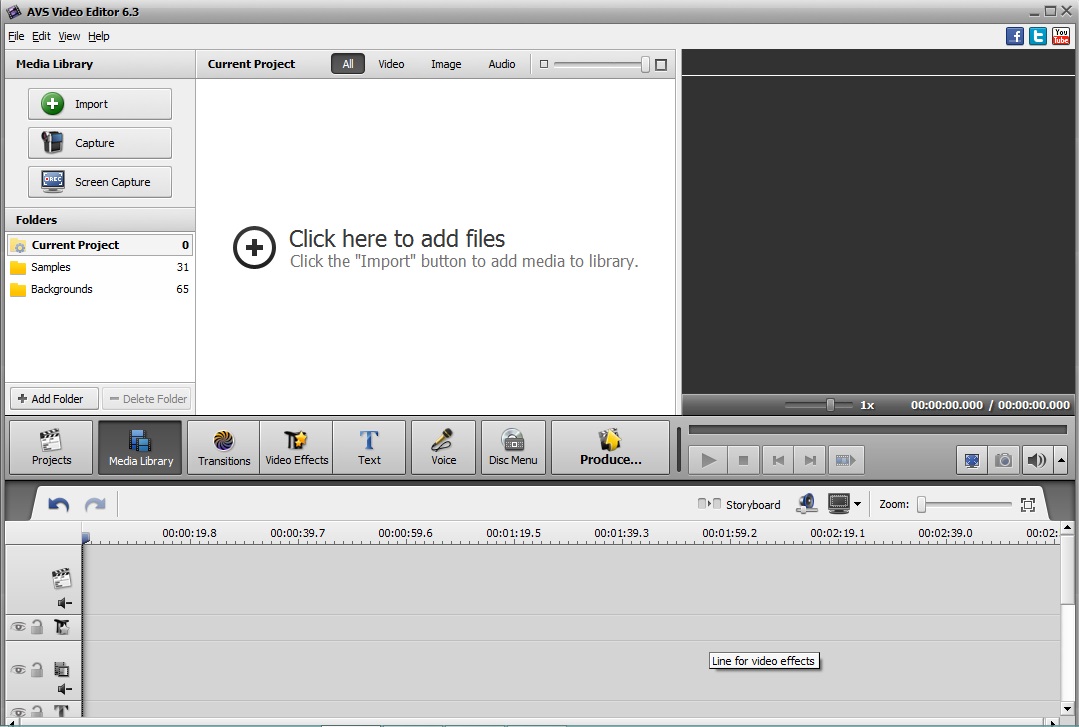Image resolution: width=1079 pixels, height=727 pixels.
Task: Mute the video overlay audio
Action: [64, 689]
